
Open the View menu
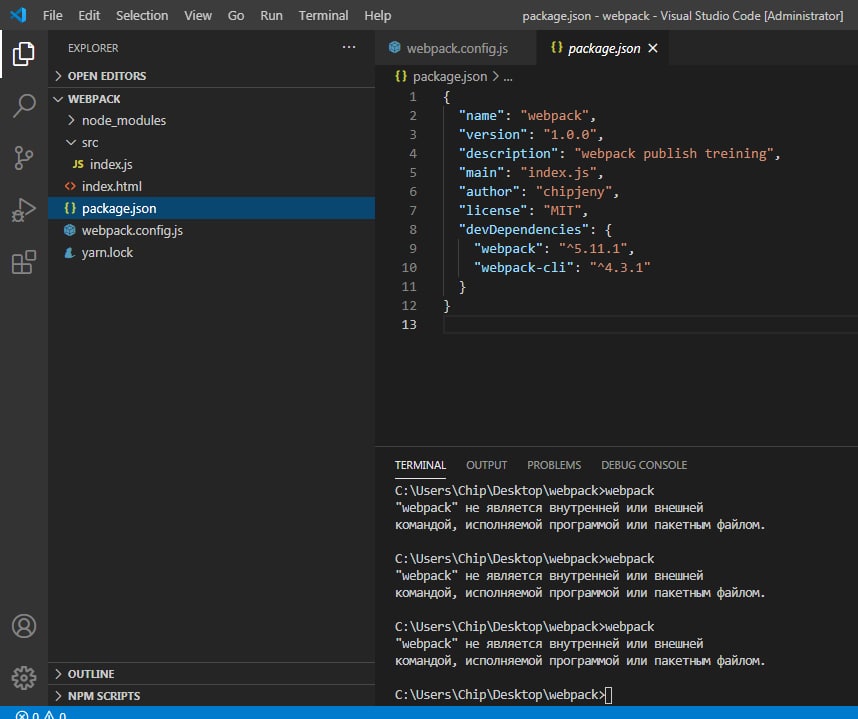198,15
